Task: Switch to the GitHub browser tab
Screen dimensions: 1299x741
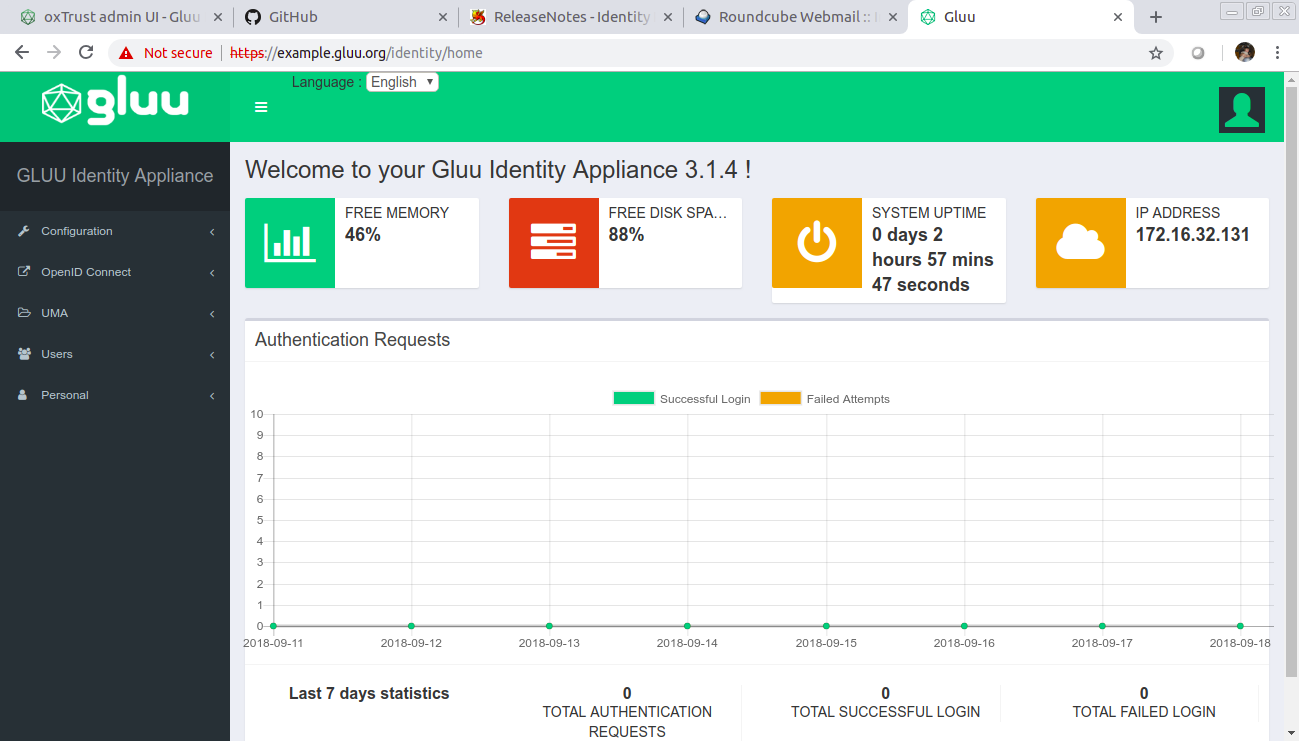Action: click(293, 17)
